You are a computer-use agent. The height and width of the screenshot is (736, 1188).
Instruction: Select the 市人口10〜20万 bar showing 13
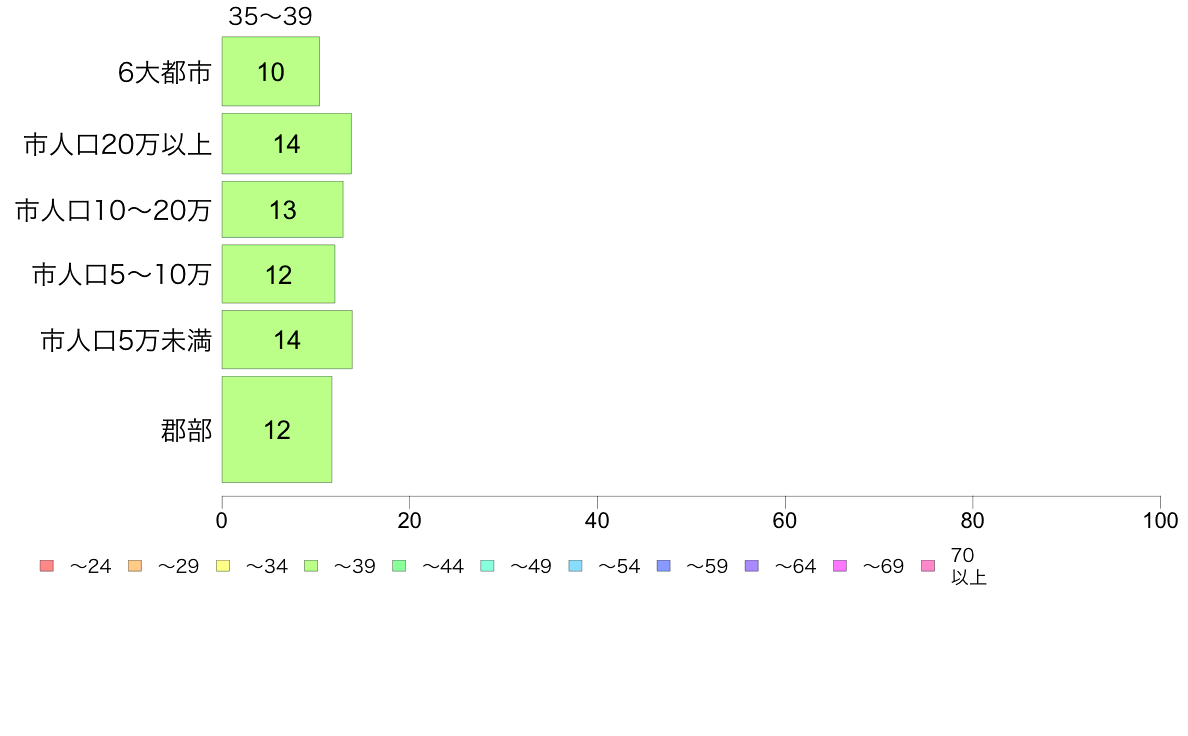point(283,209)
